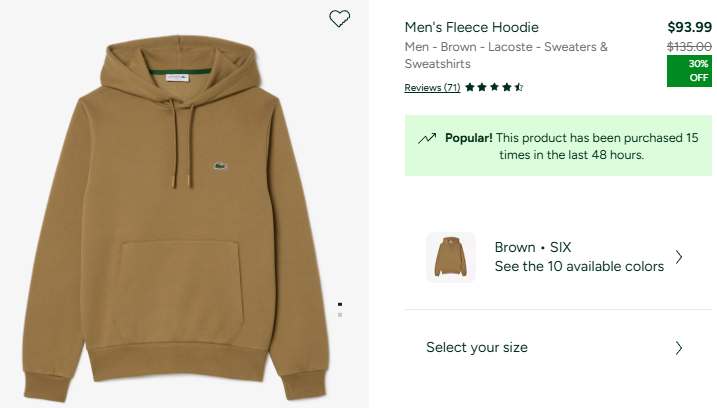Click the trending arrow icon beside Popular
This screenshot has height=408, width=717.
coord(426,138)
